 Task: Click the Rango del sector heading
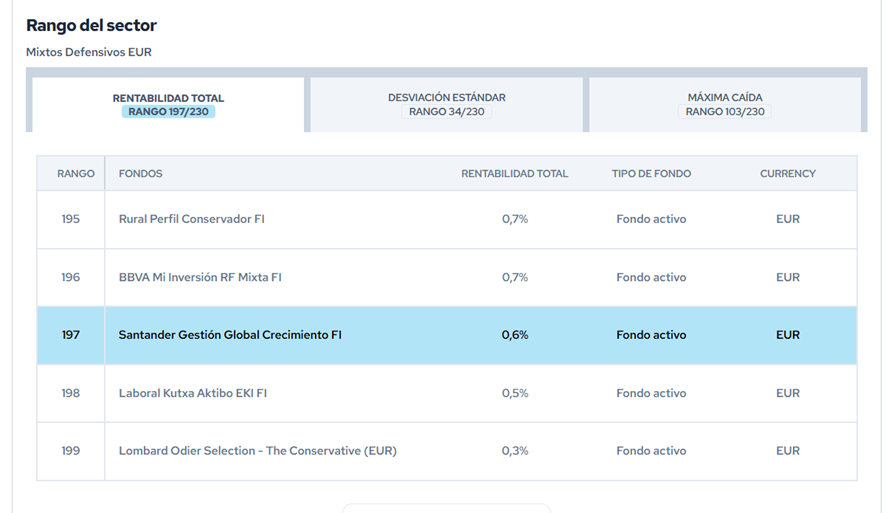91,25
